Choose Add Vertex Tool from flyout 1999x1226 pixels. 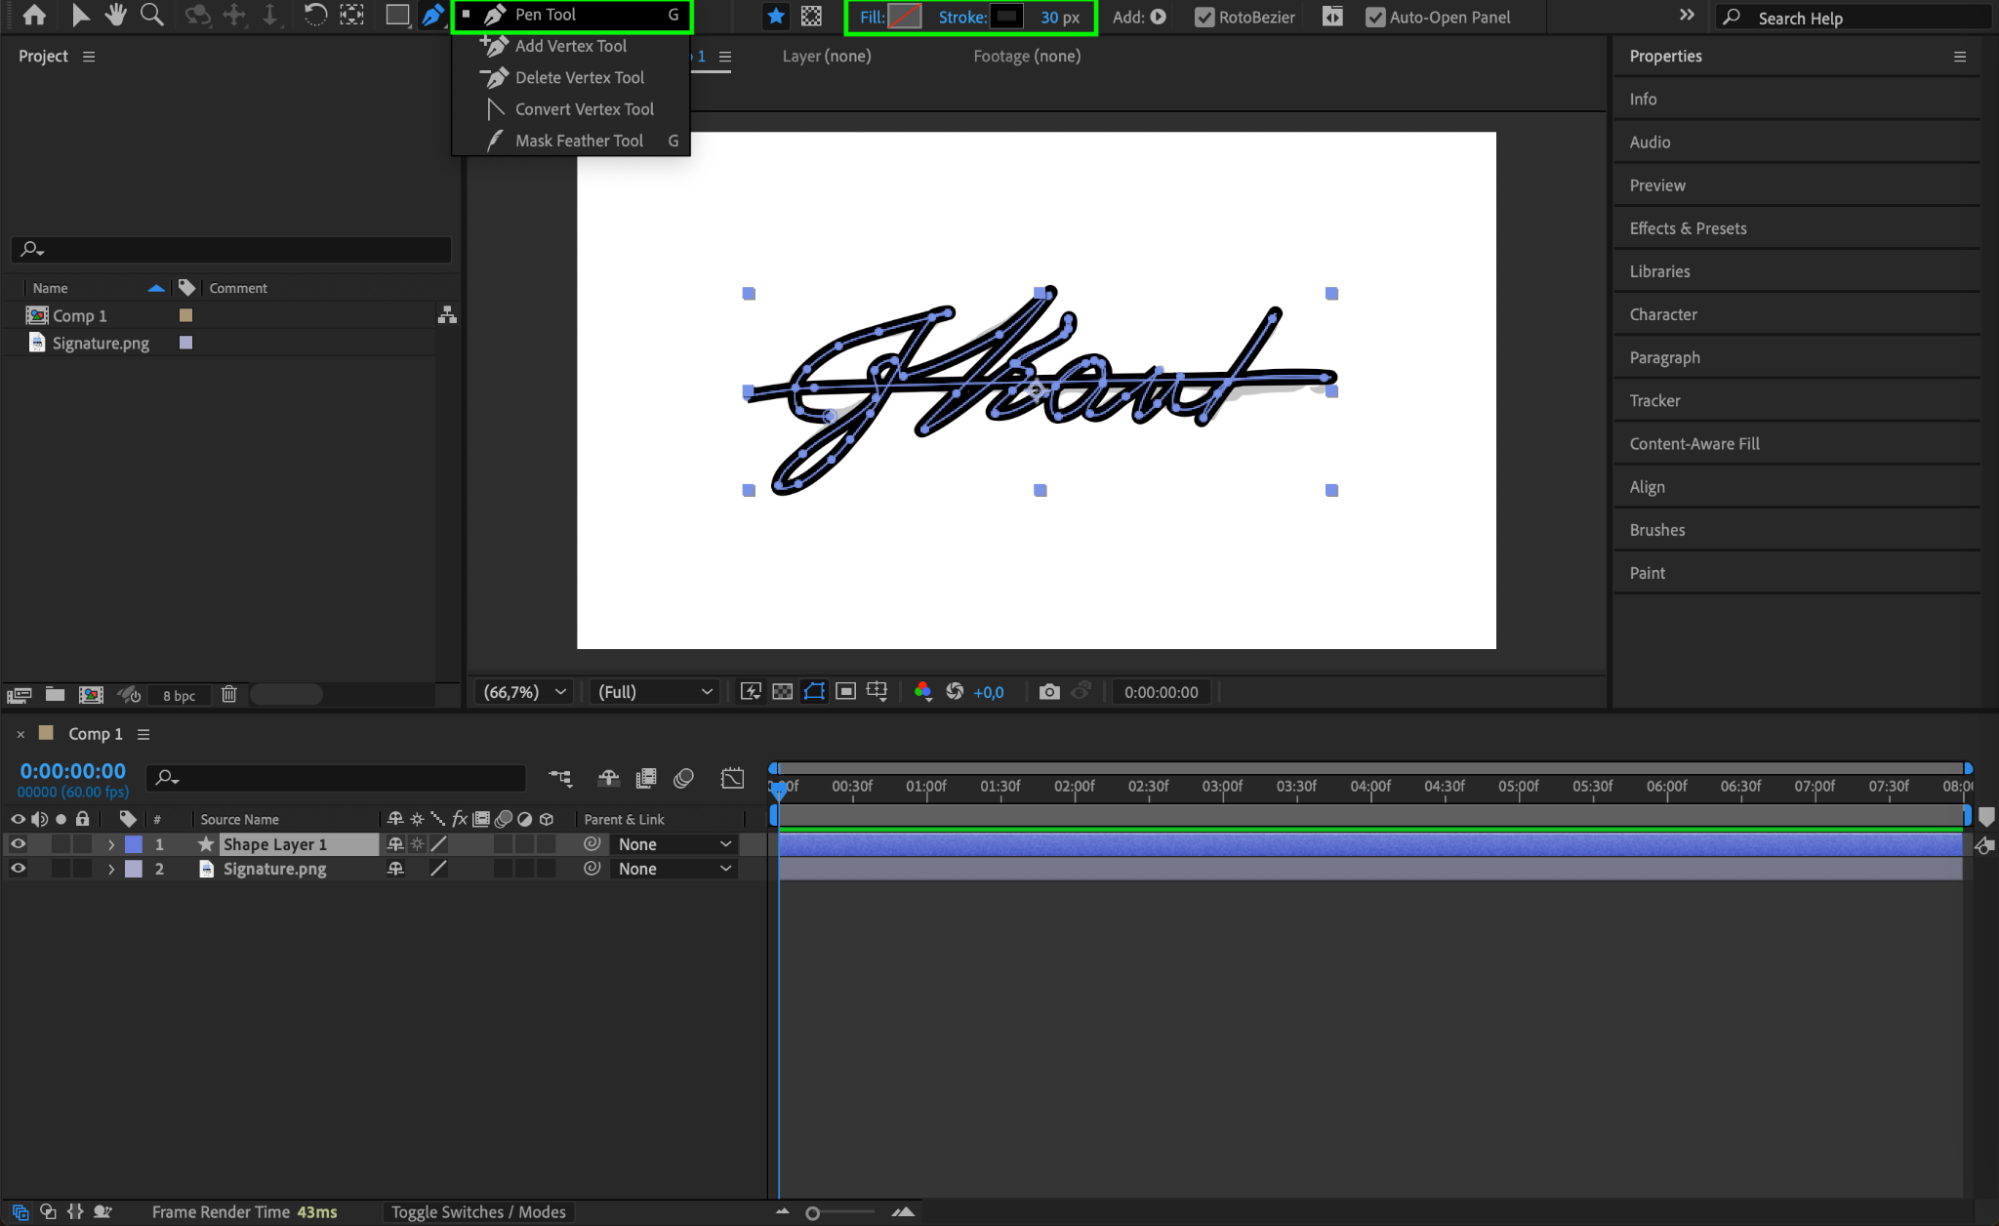(571, 46)
